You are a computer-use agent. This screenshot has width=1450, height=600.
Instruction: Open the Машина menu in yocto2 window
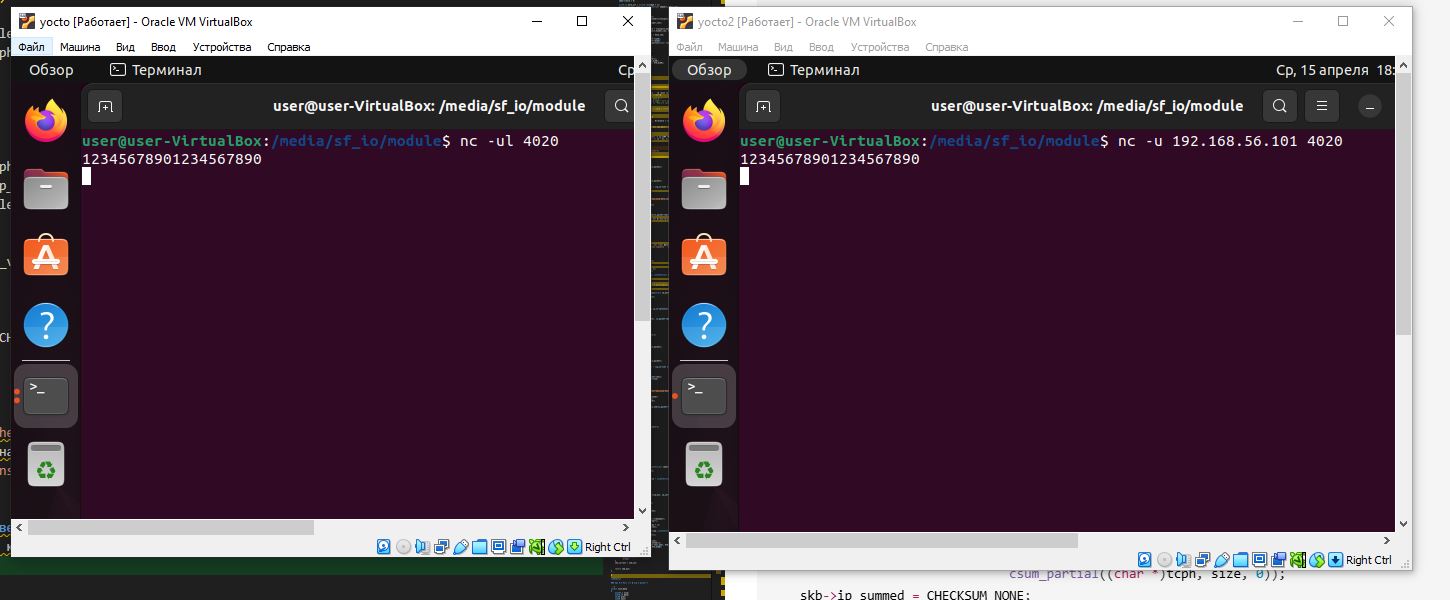coord(738,47)
